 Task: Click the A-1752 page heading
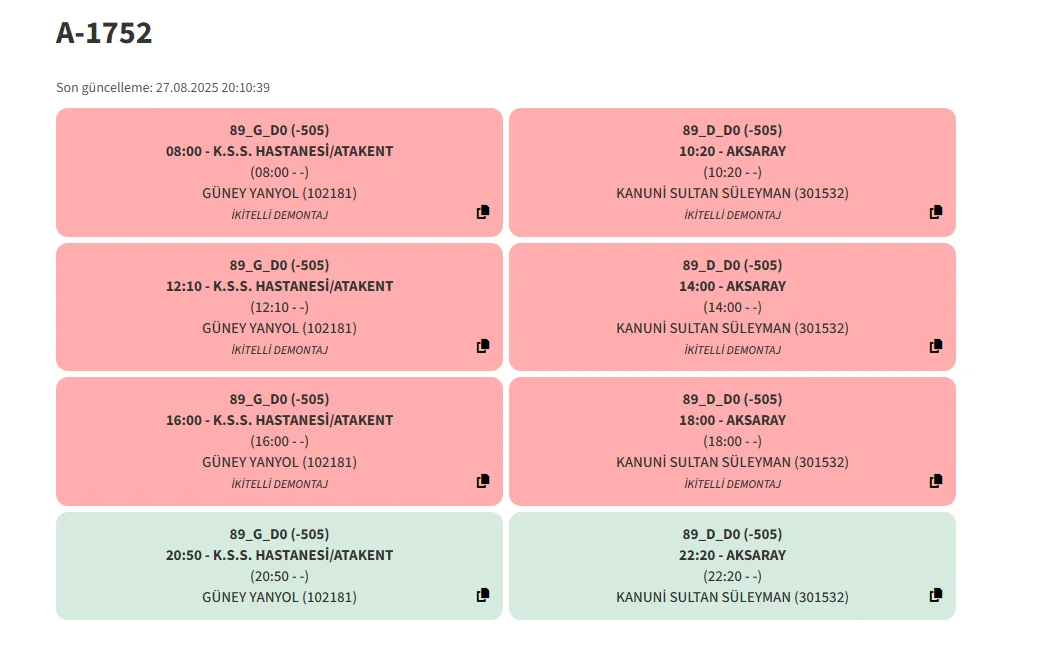(x=104, y=33)
